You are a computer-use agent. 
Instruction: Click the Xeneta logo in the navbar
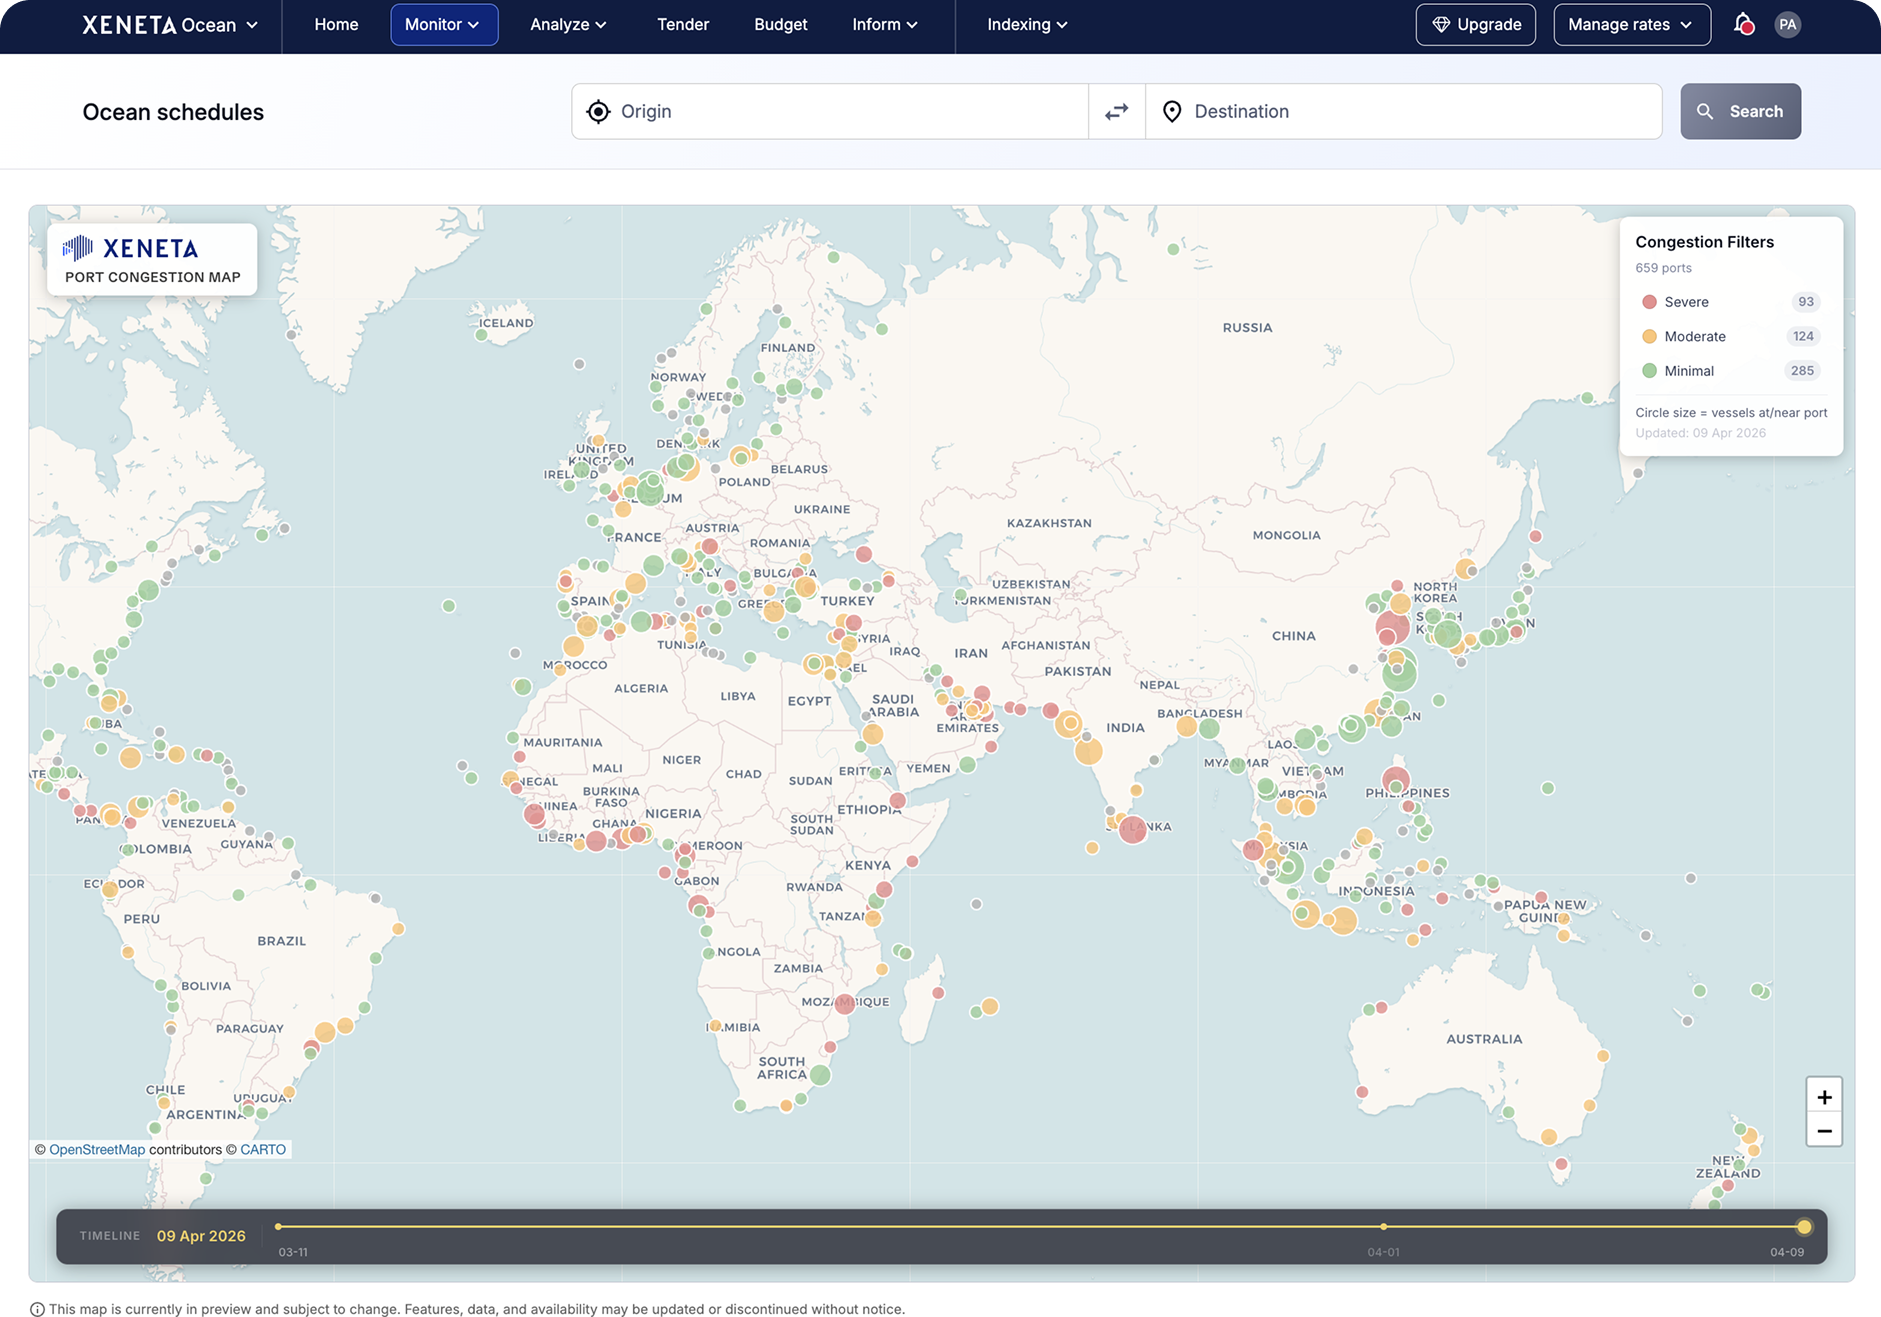coord(129,25)
